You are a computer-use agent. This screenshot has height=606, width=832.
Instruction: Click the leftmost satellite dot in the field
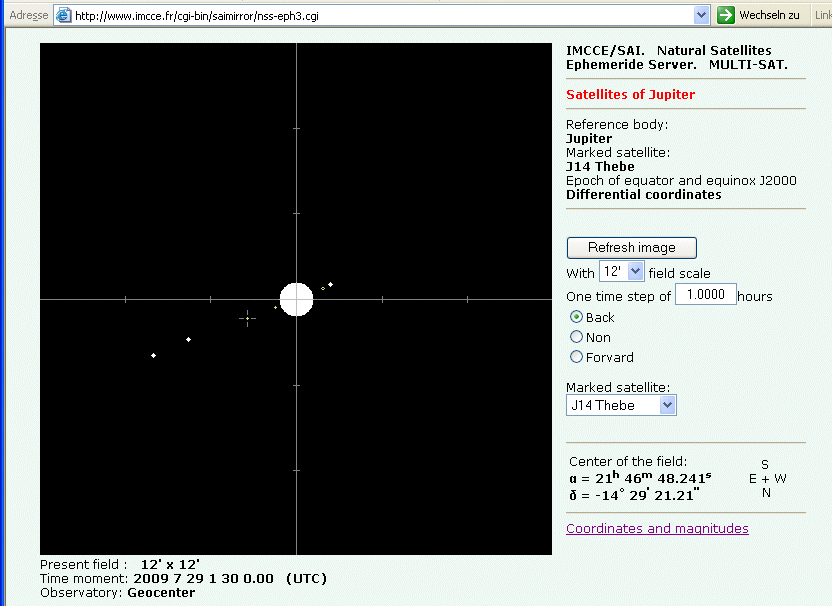[153, 356]
